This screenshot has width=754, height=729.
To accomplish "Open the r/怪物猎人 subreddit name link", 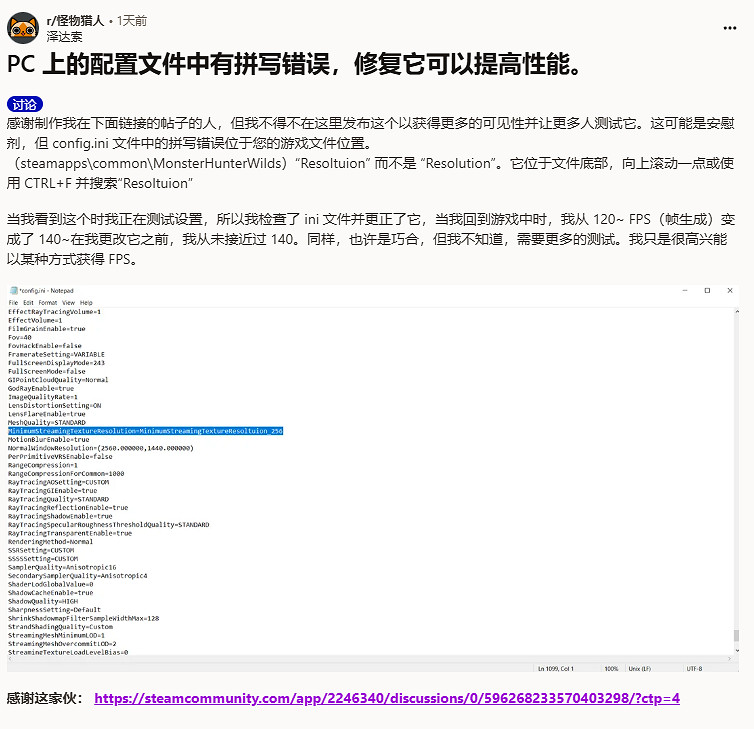I will (75, 20).
